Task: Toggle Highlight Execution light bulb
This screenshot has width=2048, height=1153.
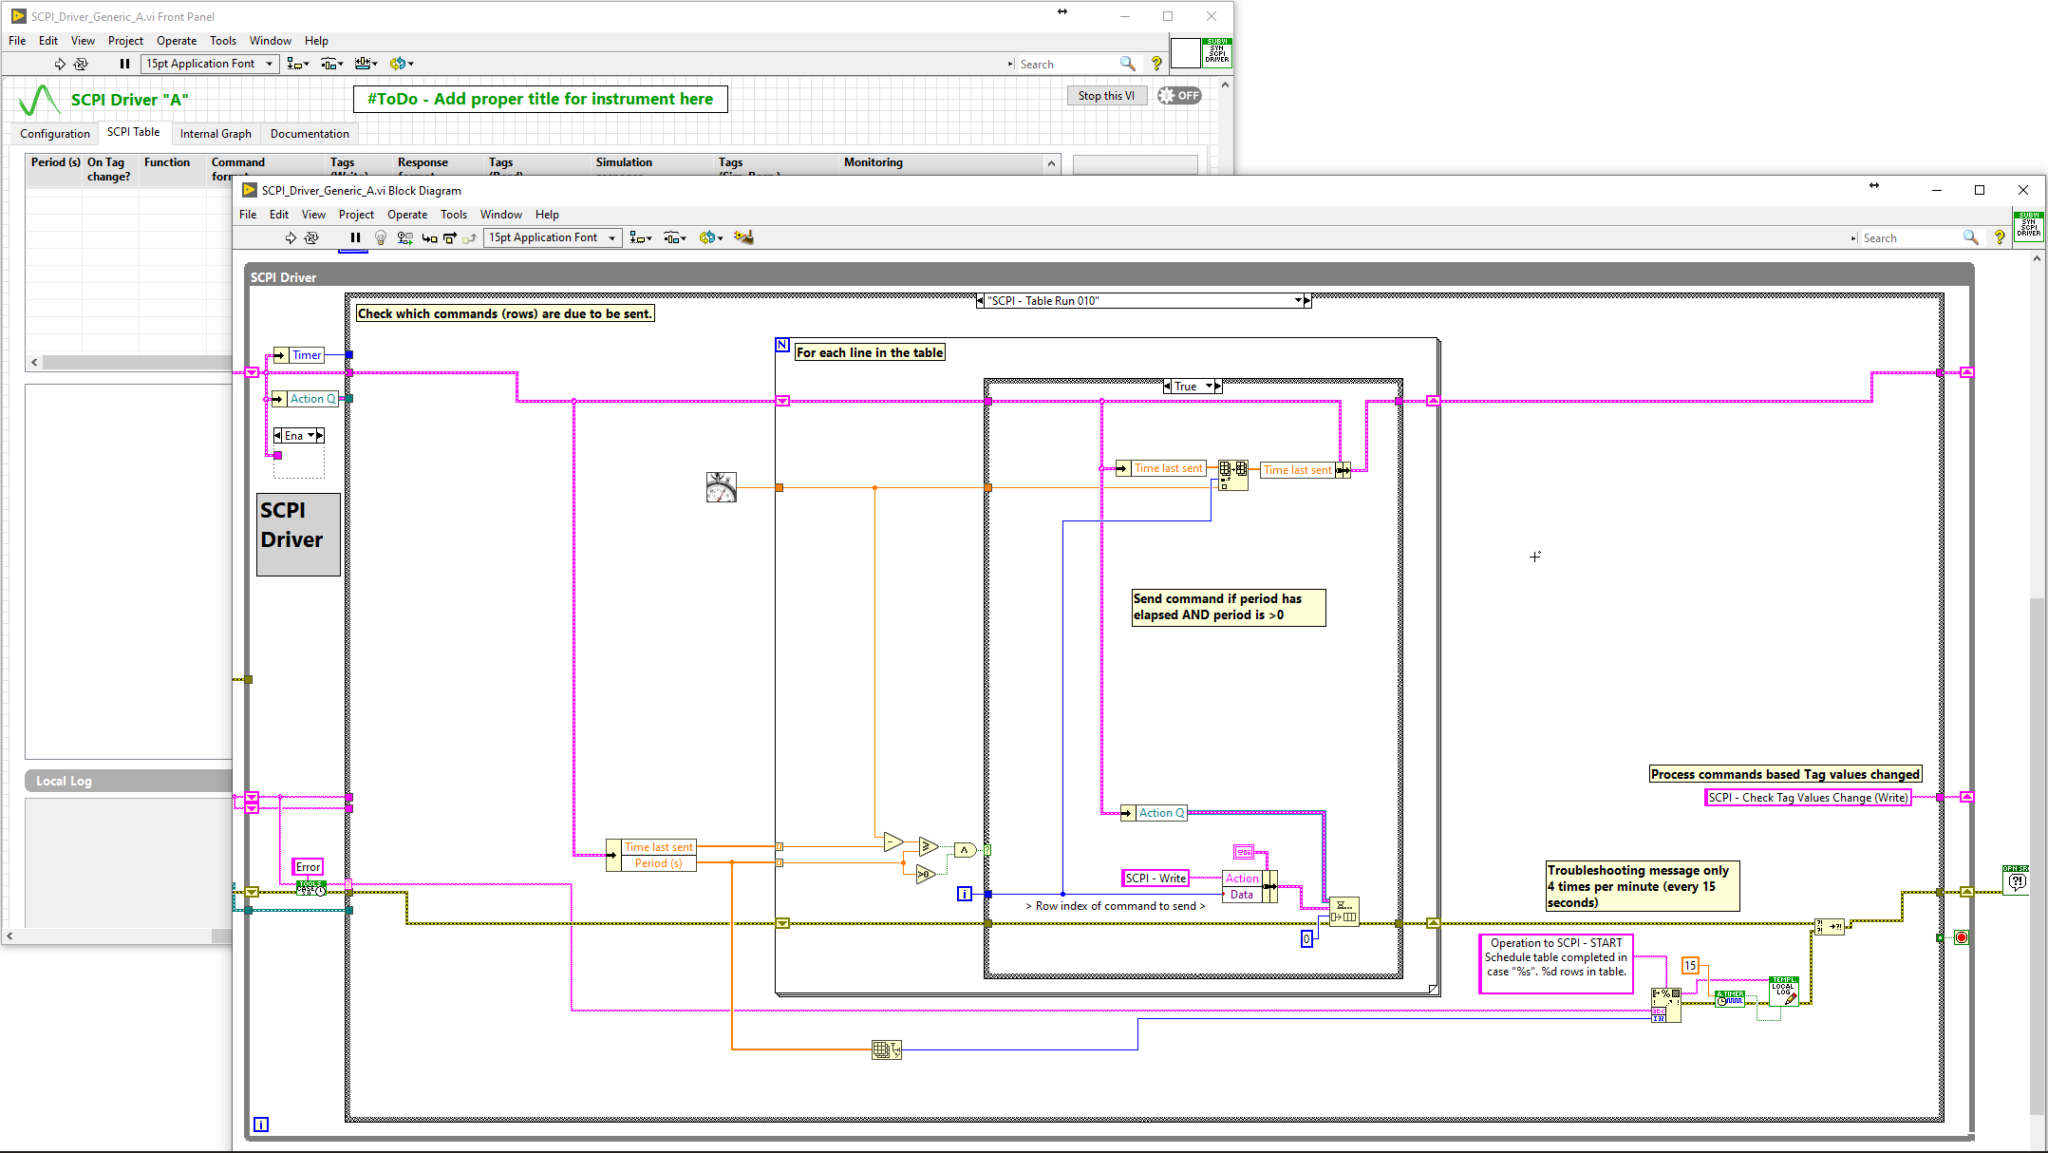Action: pos(380,238)
